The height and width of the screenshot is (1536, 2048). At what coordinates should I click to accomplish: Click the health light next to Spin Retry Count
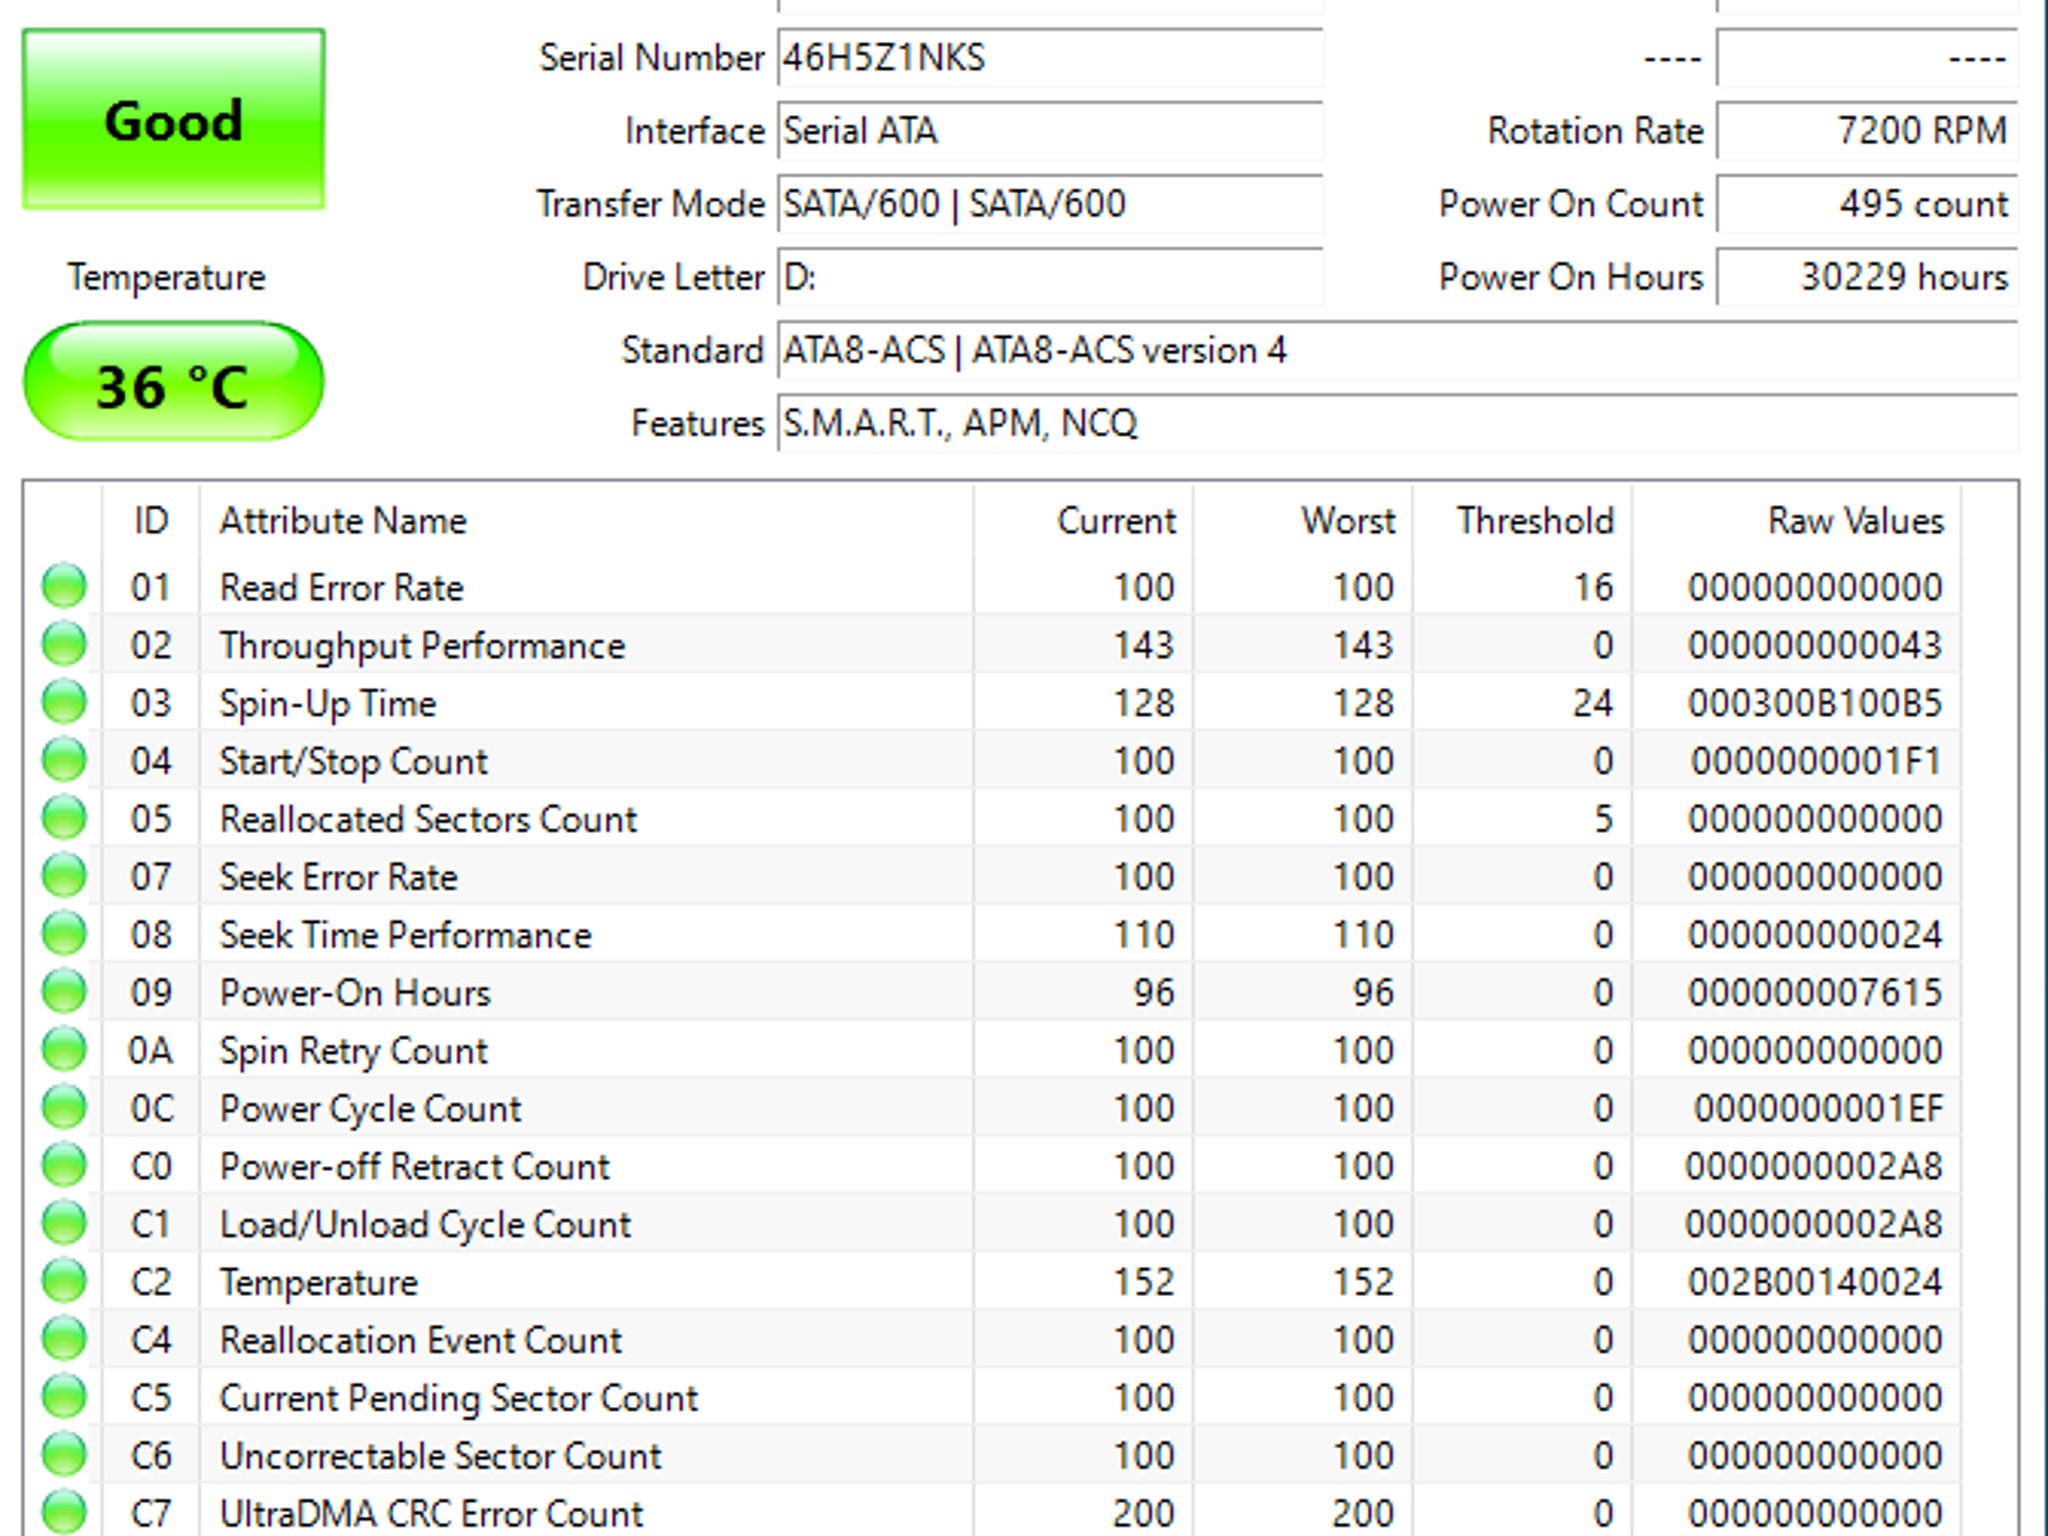tap(62, 1050)
